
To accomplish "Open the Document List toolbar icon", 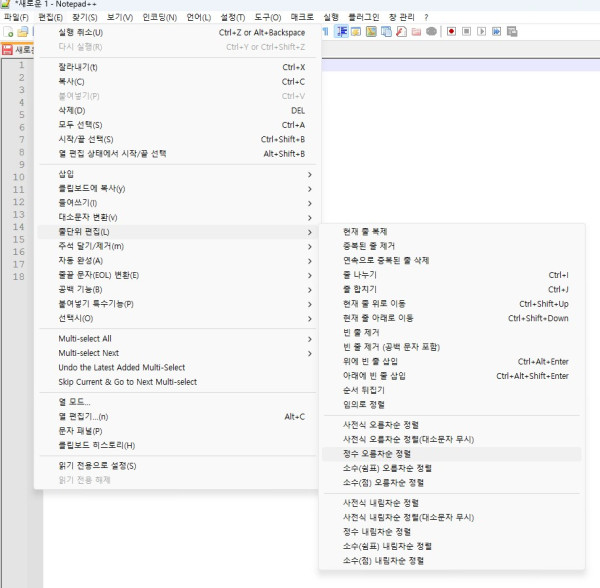I will [x=386, y=31].
